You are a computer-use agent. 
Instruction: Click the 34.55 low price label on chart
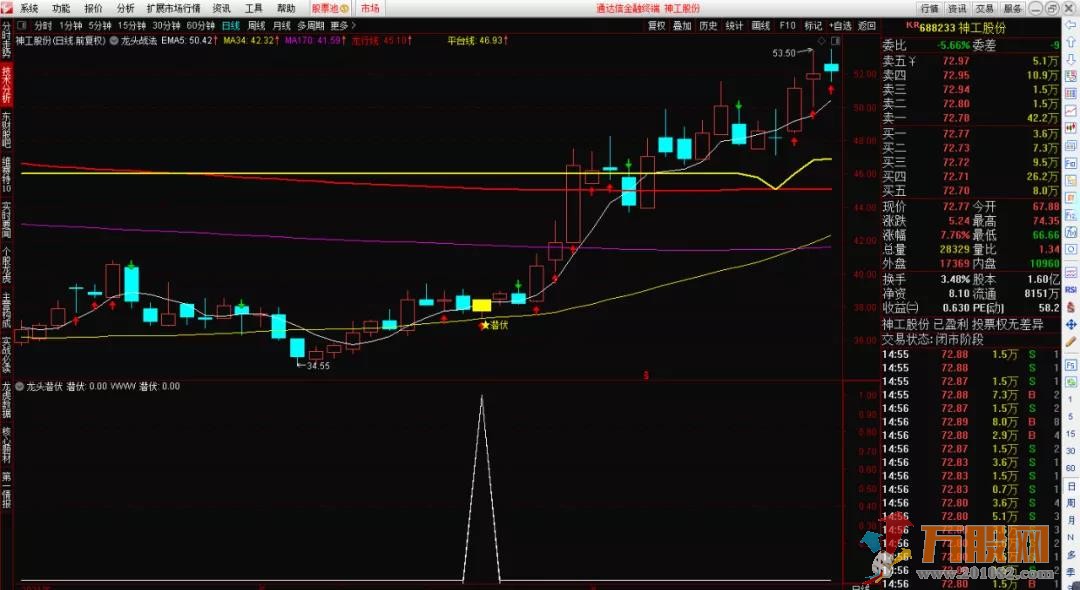pos(318,366)
